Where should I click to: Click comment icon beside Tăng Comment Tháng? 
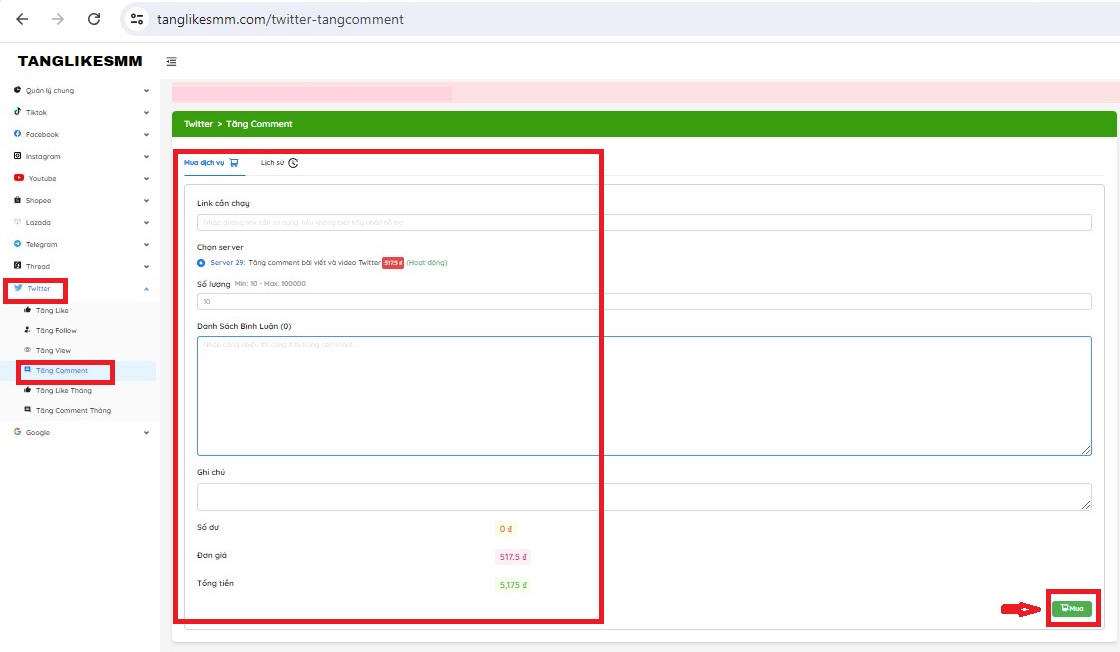(x=27, y=410)
